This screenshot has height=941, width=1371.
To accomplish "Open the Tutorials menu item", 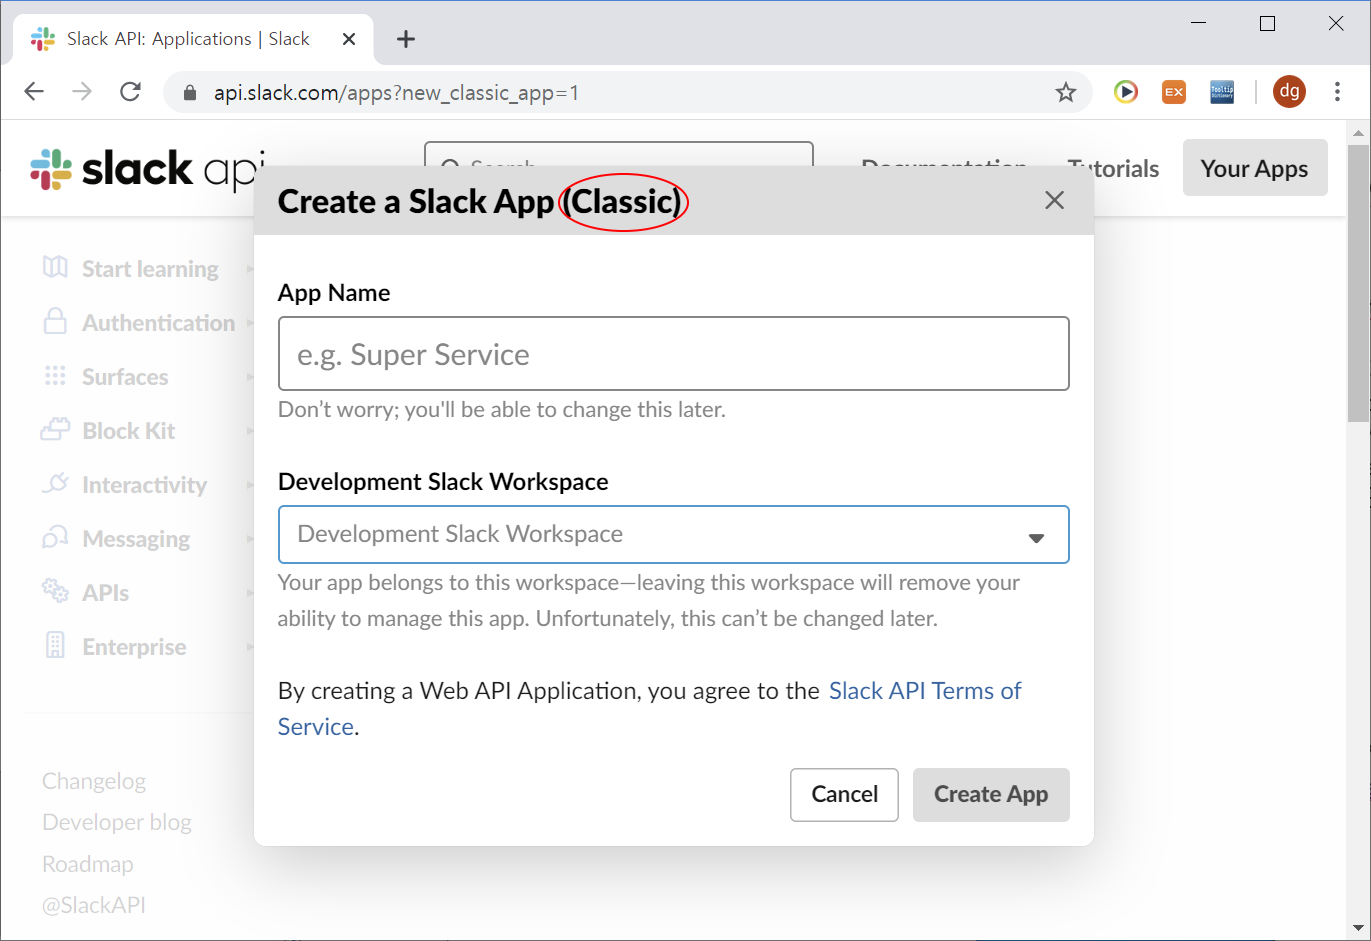I will [x=1113, y=168].
